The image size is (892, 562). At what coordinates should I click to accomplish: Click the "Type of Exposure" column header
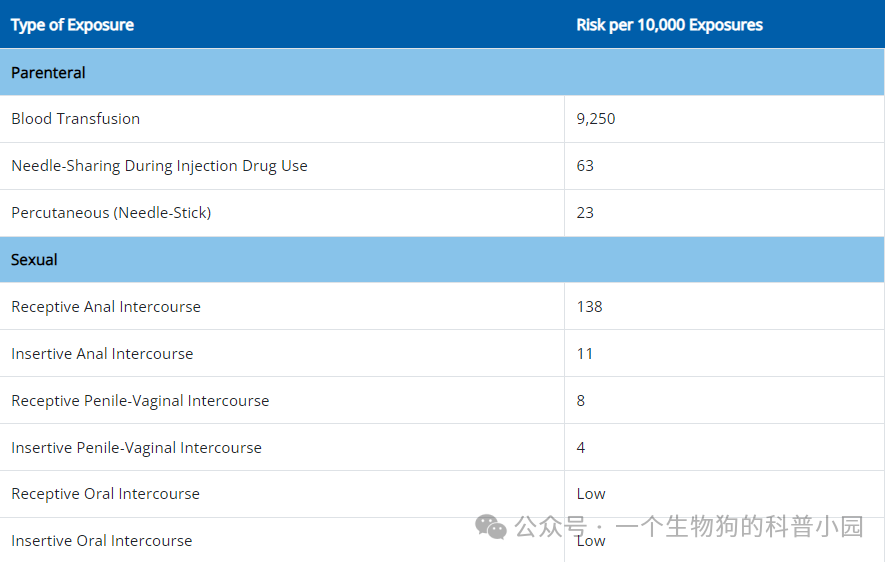[72, 25]
